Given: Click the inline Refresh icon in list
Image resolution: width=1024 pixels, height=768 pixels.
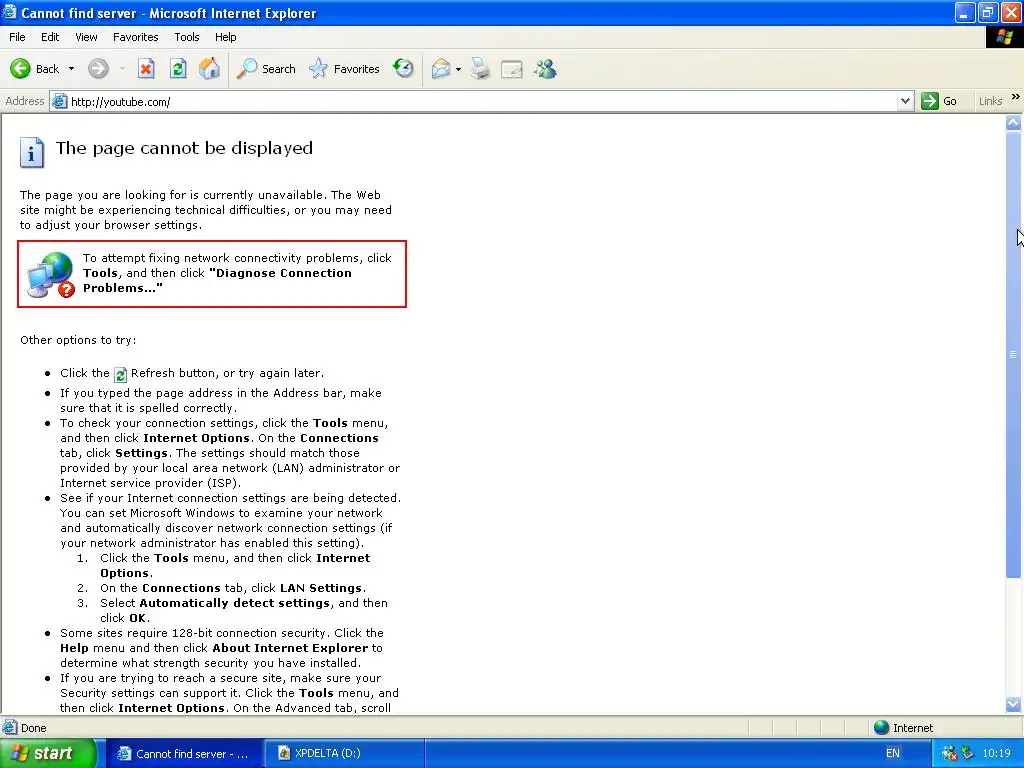Looking at the screenshot, I should pos(120,374).
